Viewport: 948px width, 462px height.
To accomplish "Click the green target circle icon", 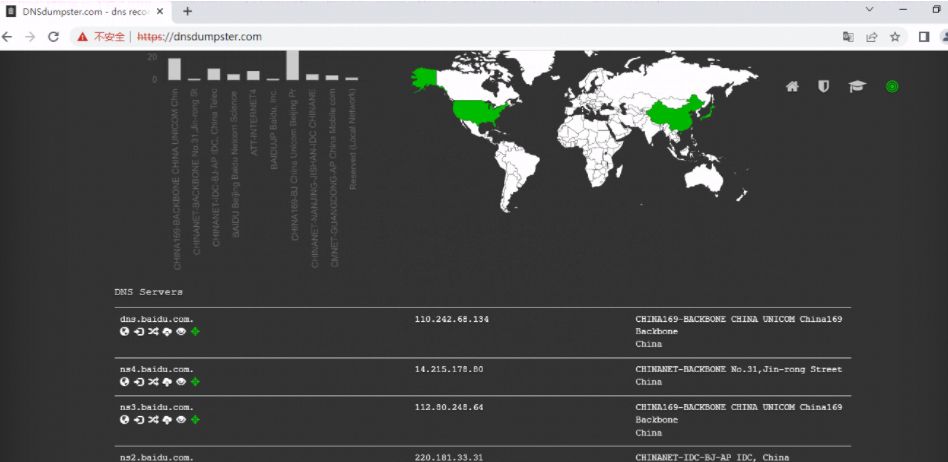I will tap(892, 86).
